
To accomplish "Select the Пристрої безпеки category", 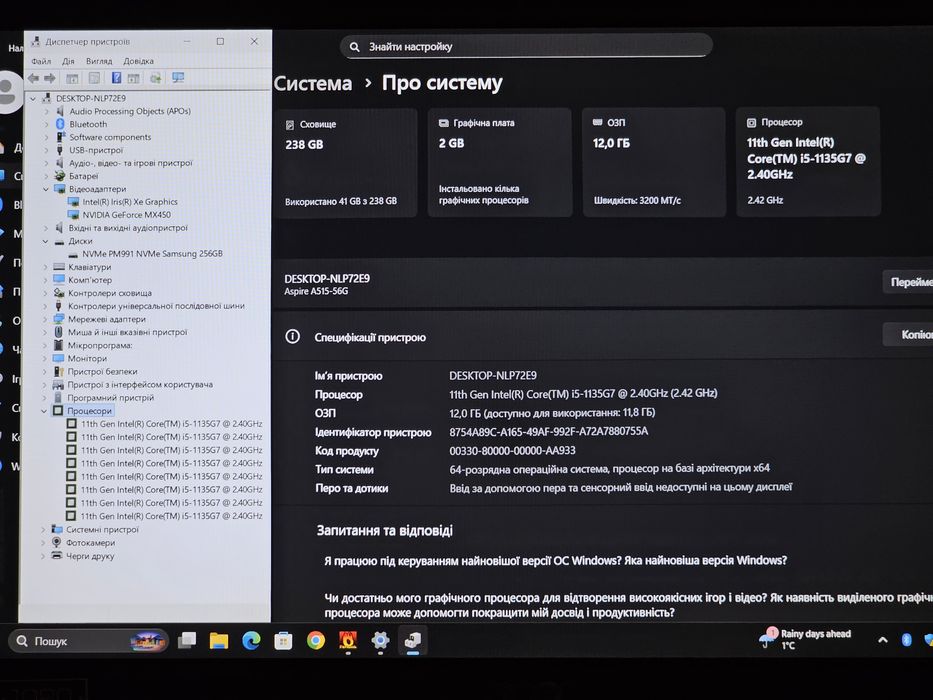I will coord(102,371).
